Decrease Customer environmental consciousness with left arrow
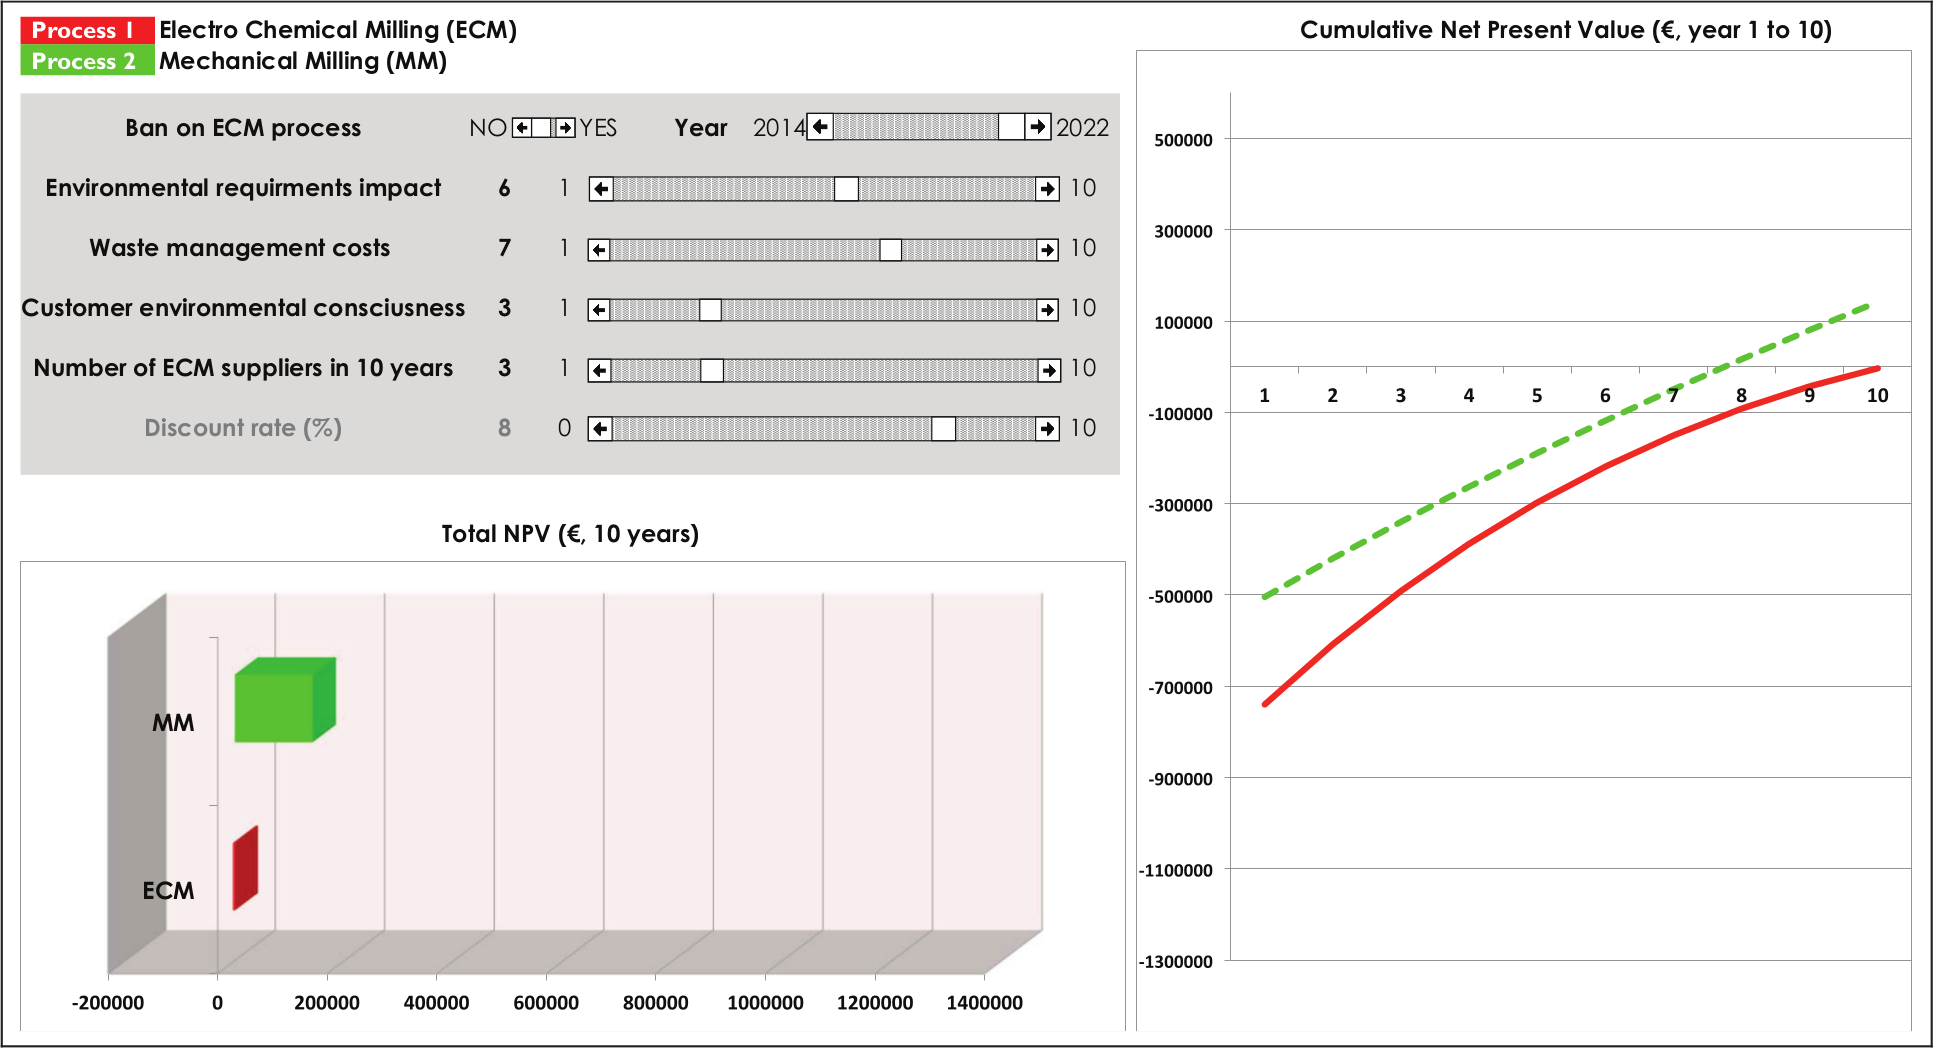 pos(599,310)
